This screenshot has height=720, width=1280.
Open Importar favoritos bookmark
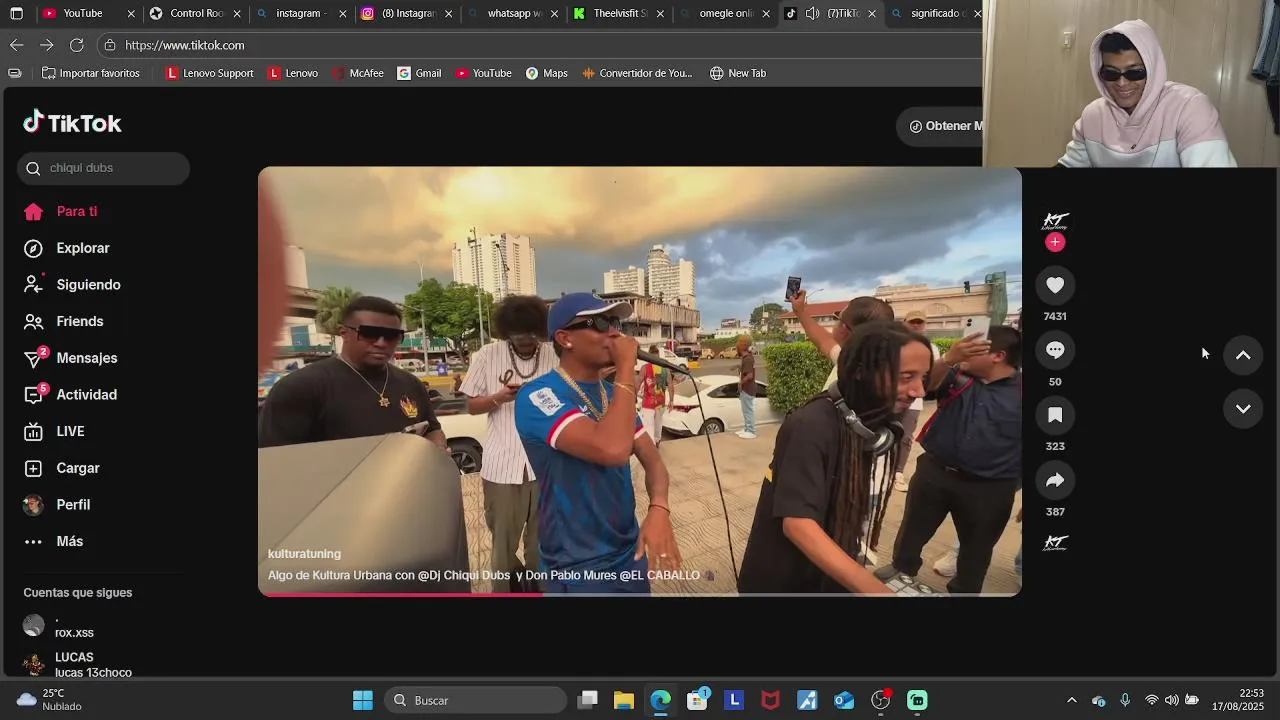click(x=90, y=73)
